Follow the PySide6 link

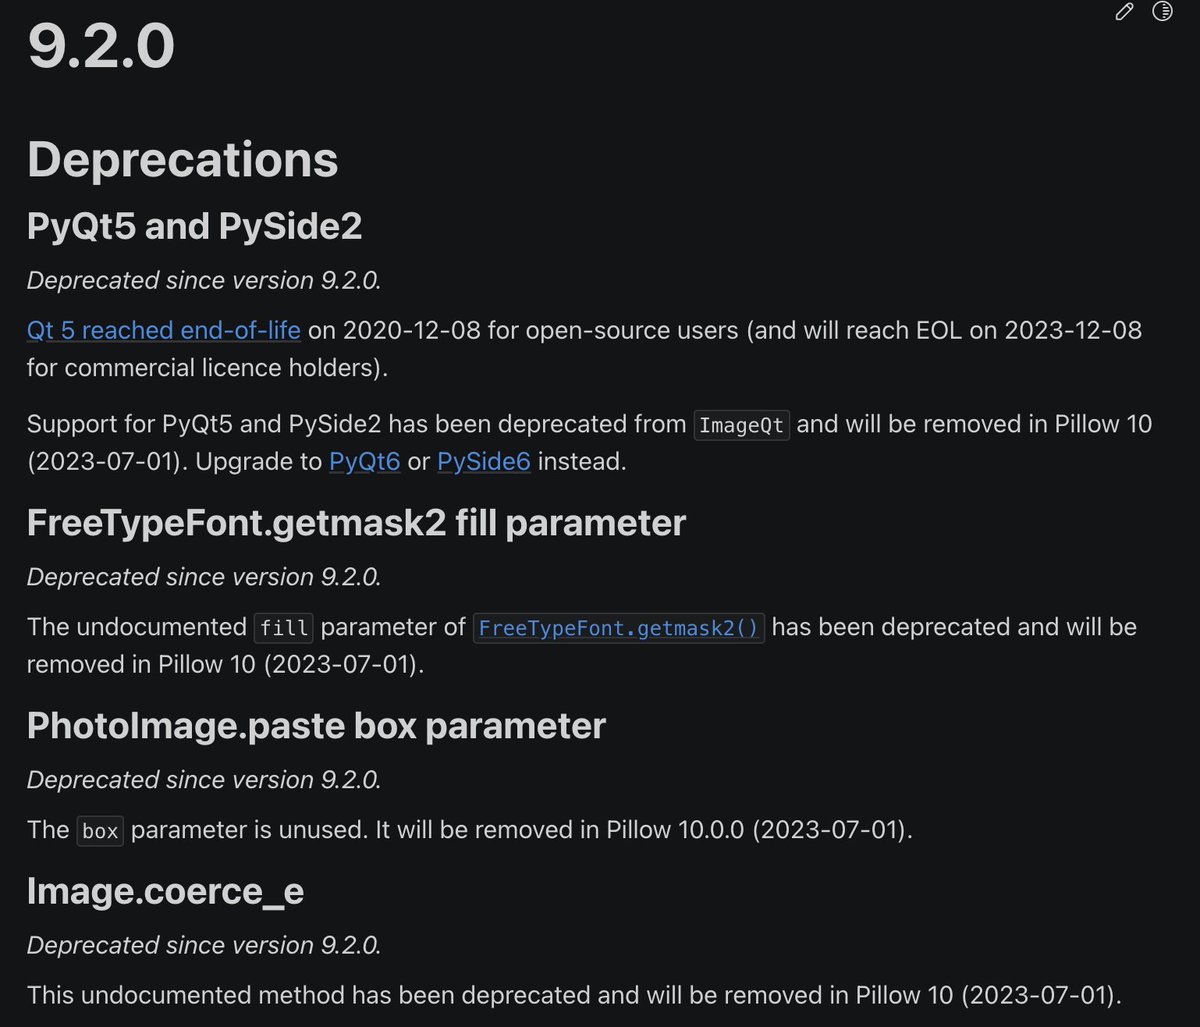(x=484, y=463)
